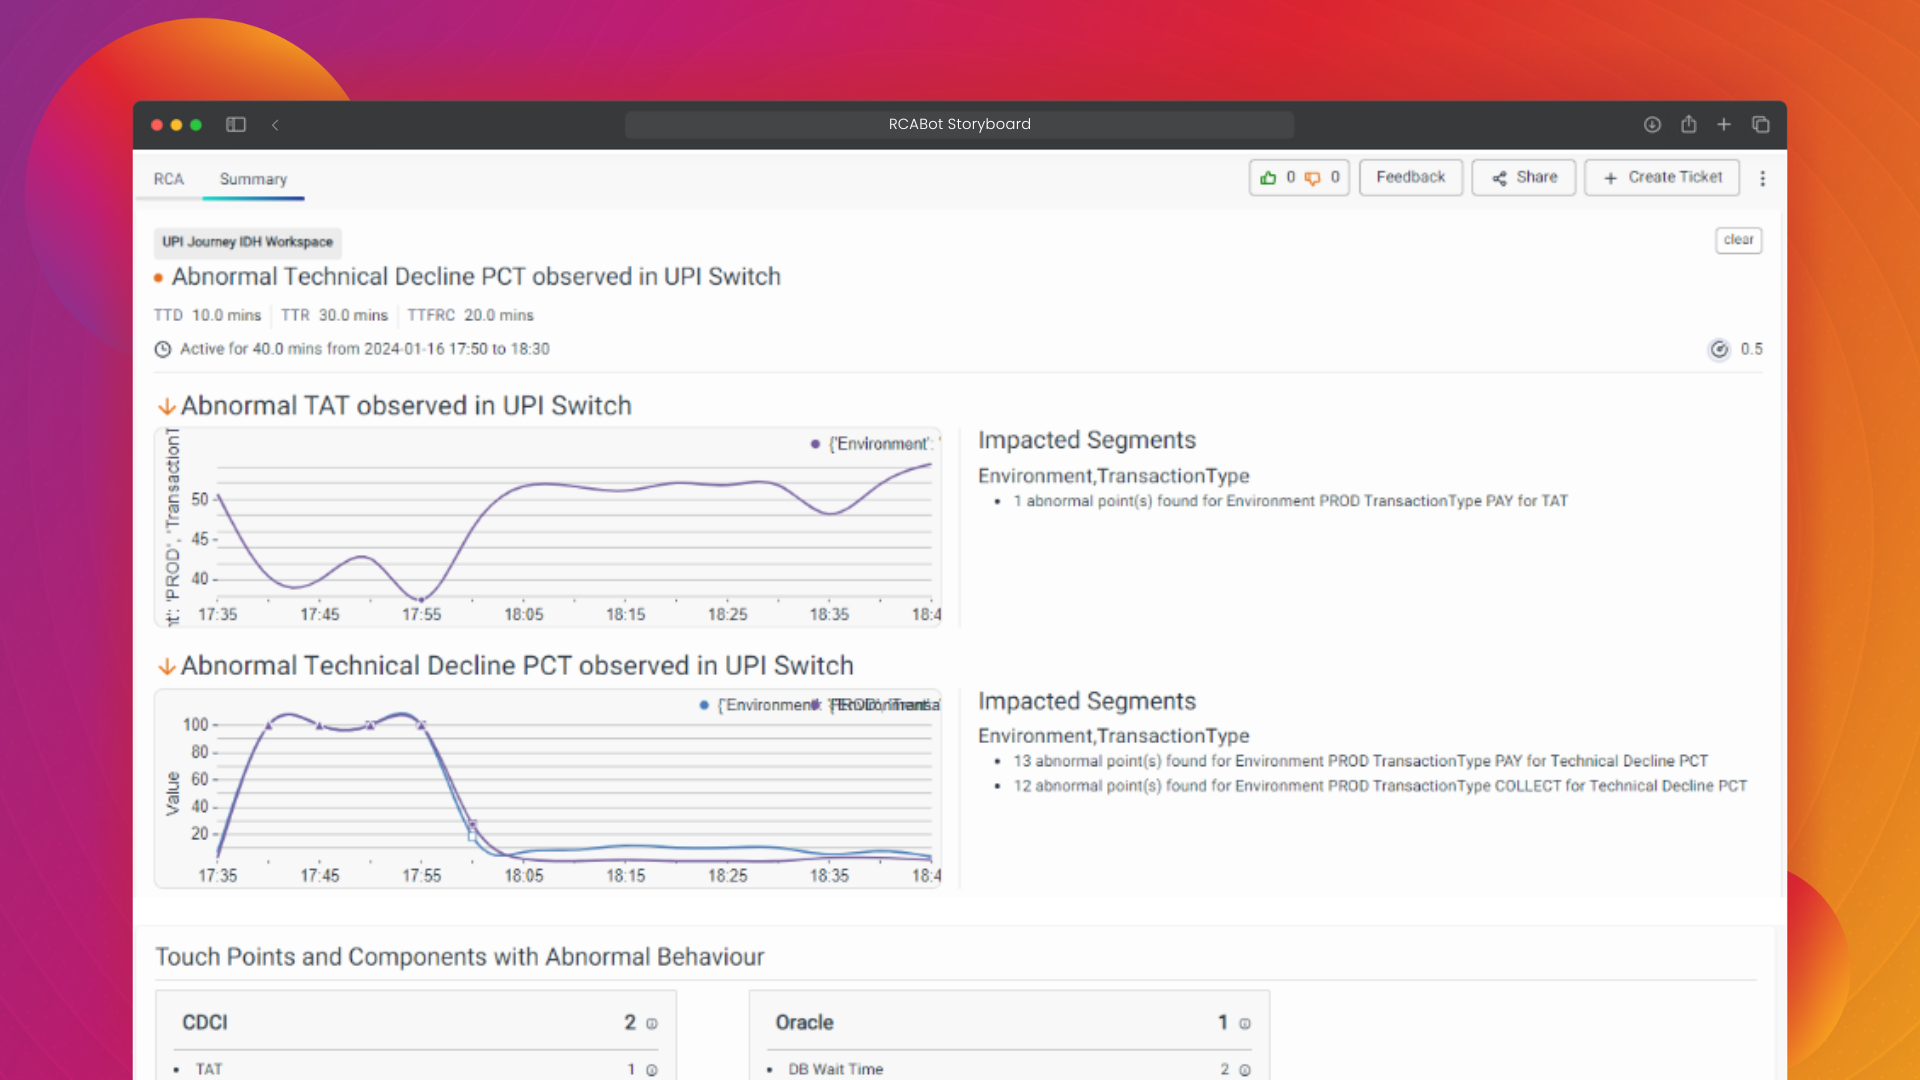Viewport: 1920px width, 1080px height.
Task: Select the Summary tab
Action: pos(253,179)
